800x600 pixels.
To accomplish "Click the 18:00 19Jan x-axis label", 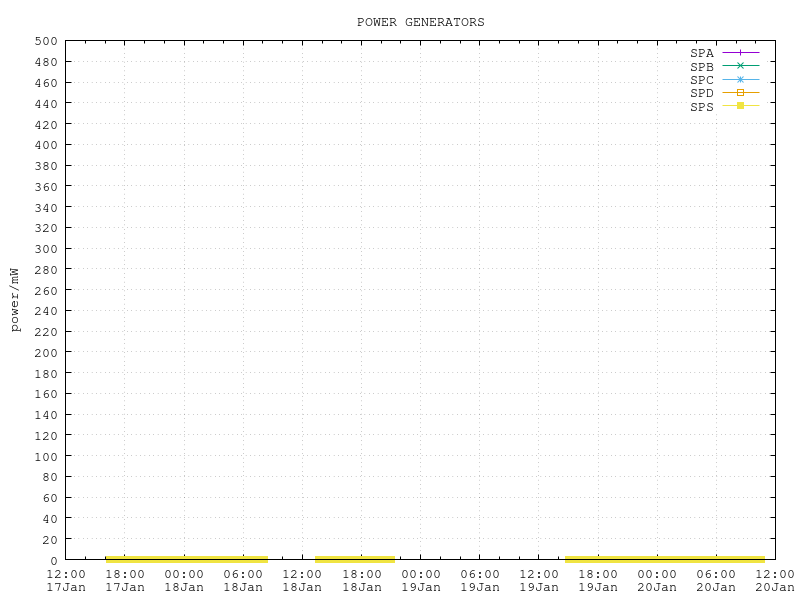I will pyautogui.click(x=597, y=581).
